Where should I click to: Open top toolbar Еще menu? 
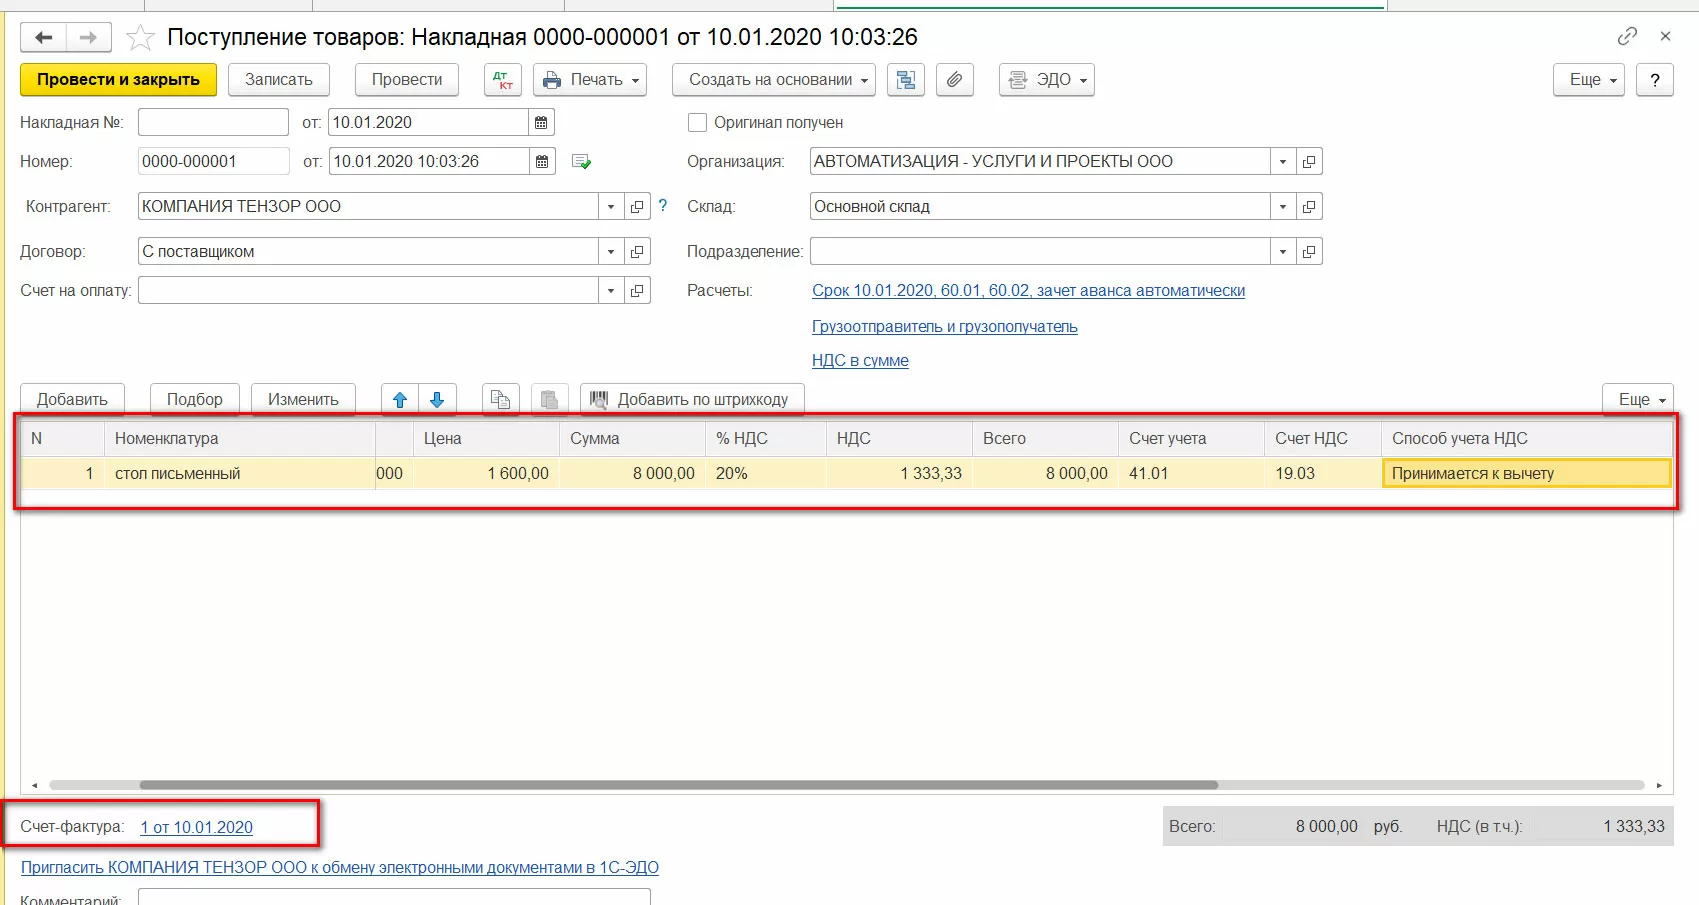(1588, 80)
